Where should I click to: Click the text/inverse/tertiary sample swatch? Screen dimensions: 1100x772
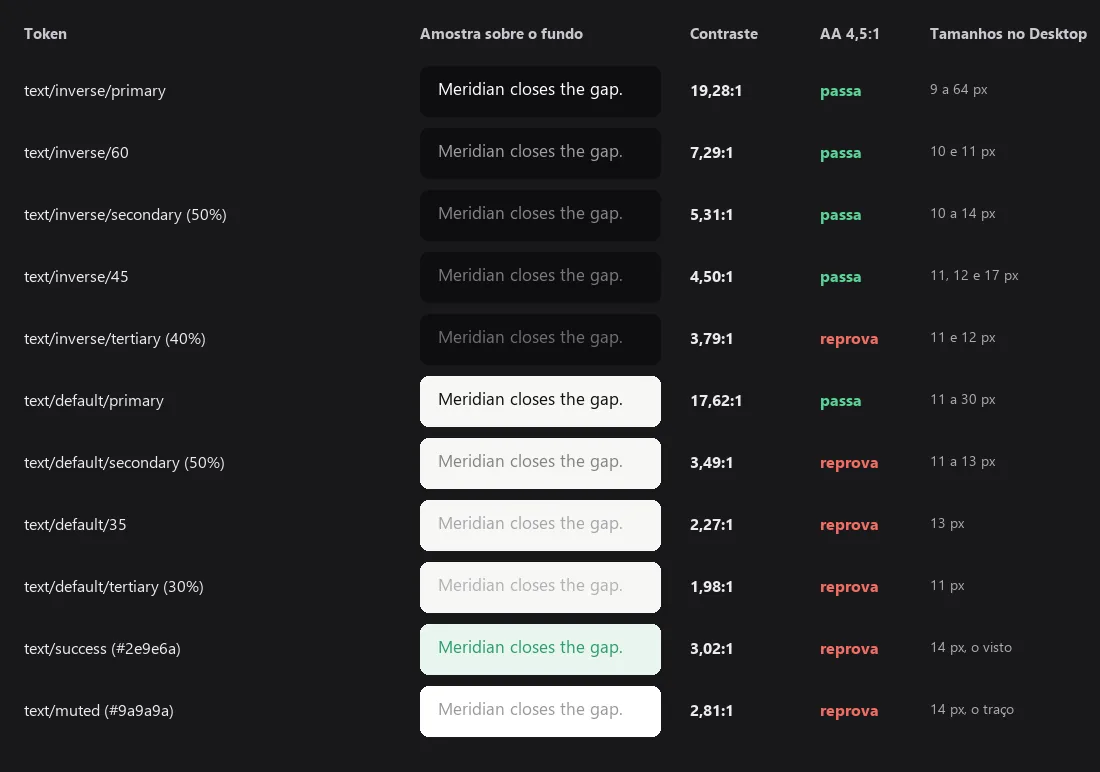(x=540, y=339)
